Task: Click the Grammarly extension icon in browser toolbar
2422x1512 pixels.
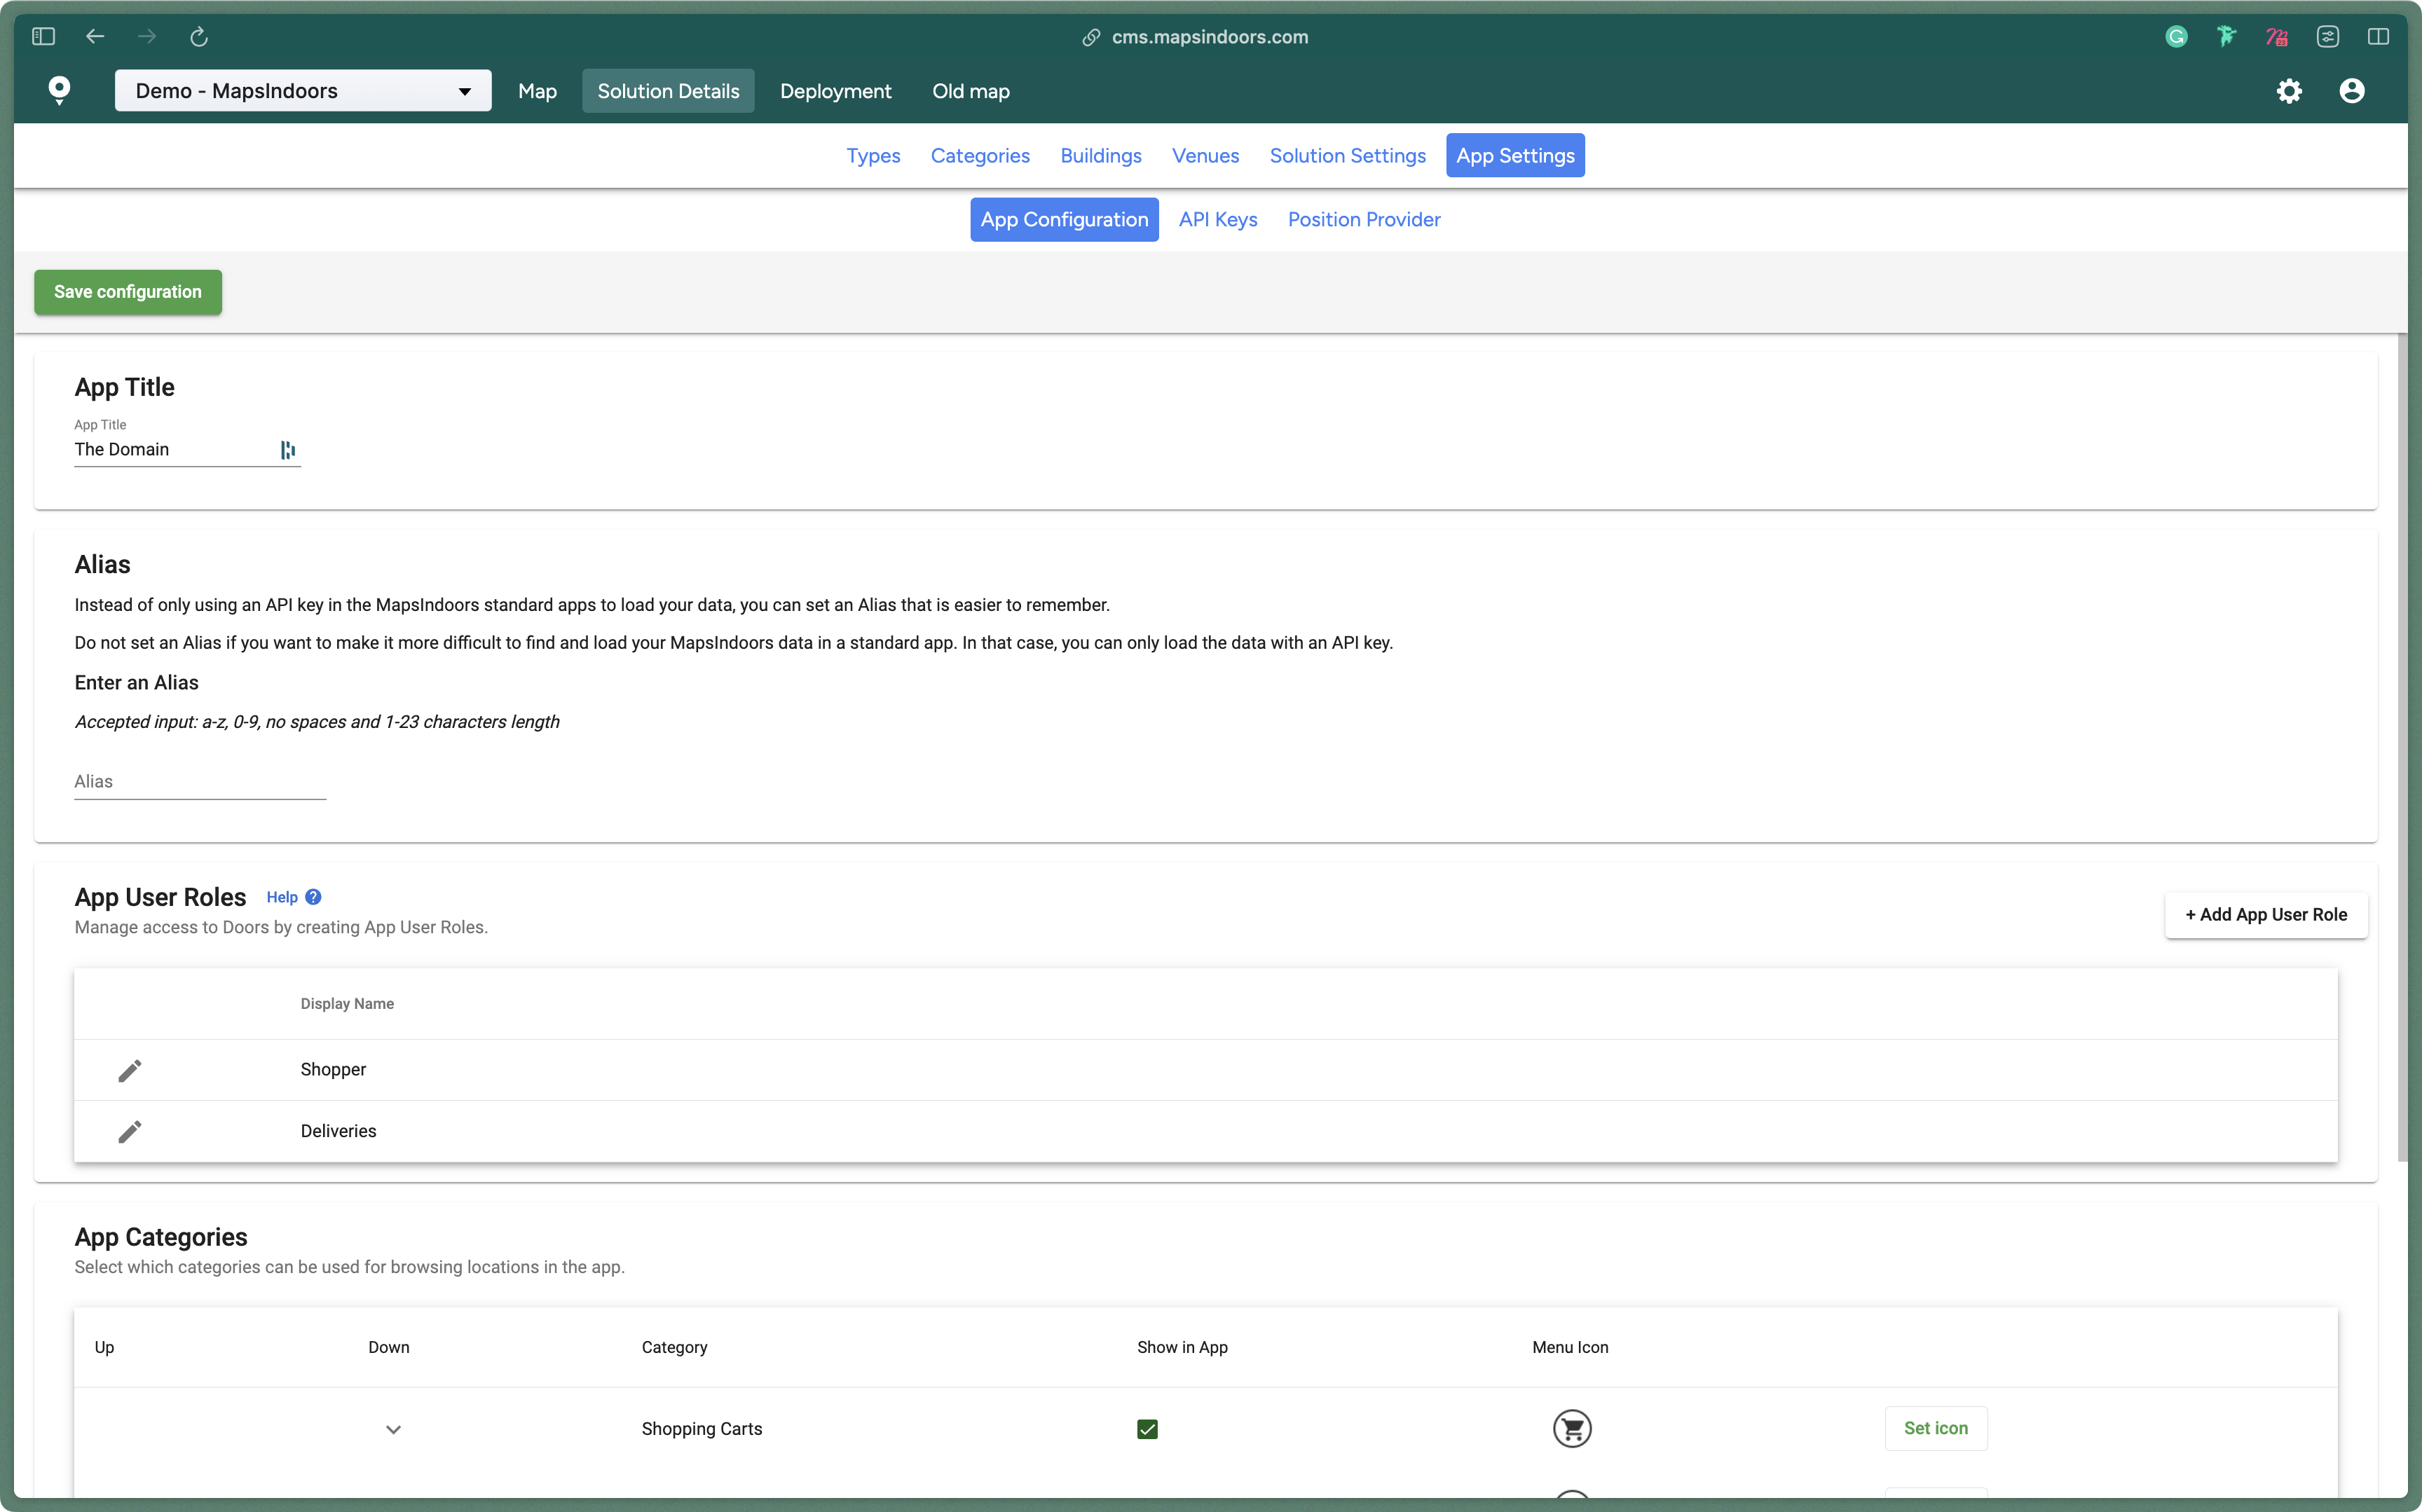Action: pos(2176,37)
